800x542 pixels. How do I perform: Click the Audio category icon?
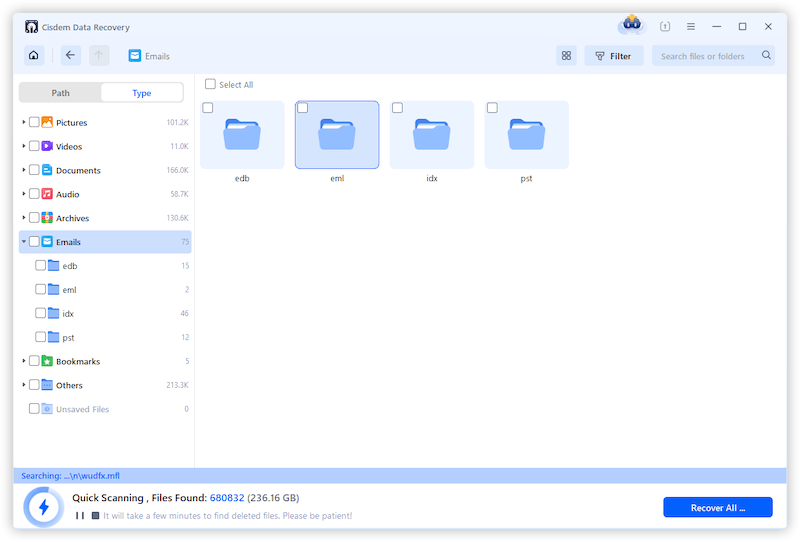(47, 194)
